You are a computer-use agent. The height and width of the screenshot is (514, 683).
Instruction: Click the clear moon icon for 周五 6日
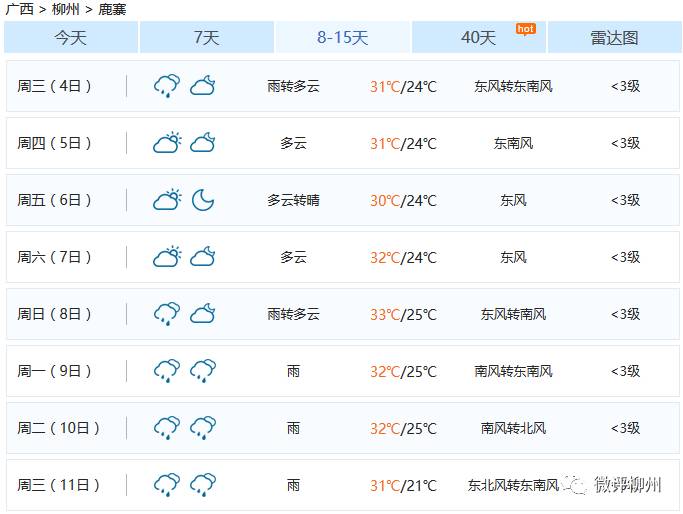pyautogui.click(x=203, y=200)
